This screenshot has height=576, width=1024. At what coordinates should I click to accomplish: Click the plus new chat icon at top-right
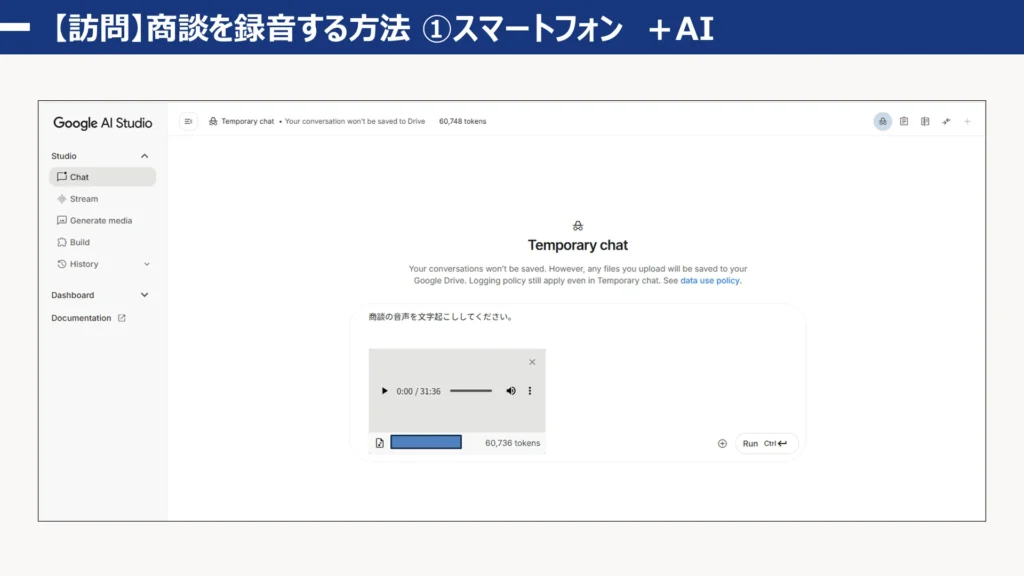pos(967,121)
